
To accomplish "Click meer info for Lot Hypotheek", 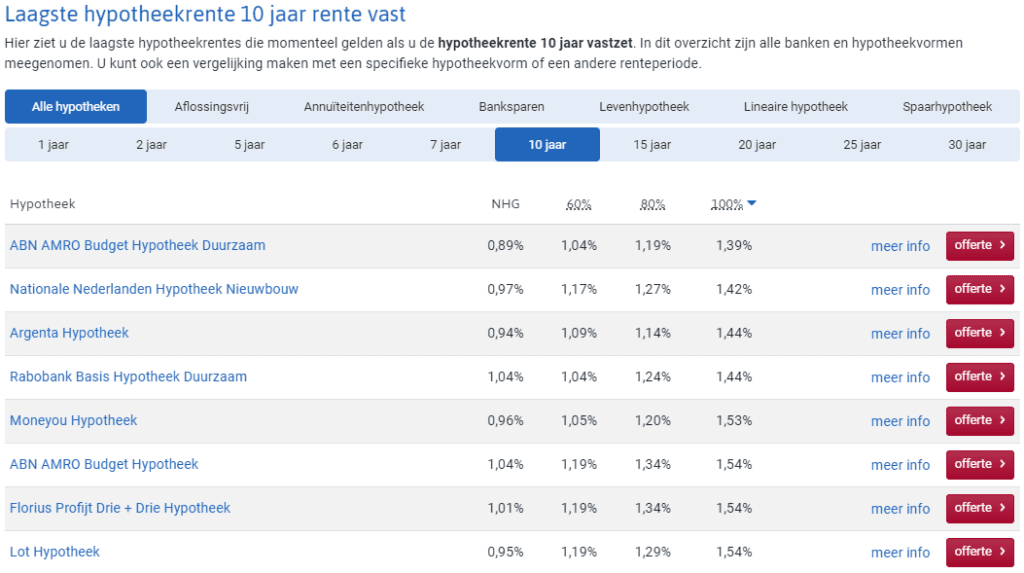I will click(900, 553).
